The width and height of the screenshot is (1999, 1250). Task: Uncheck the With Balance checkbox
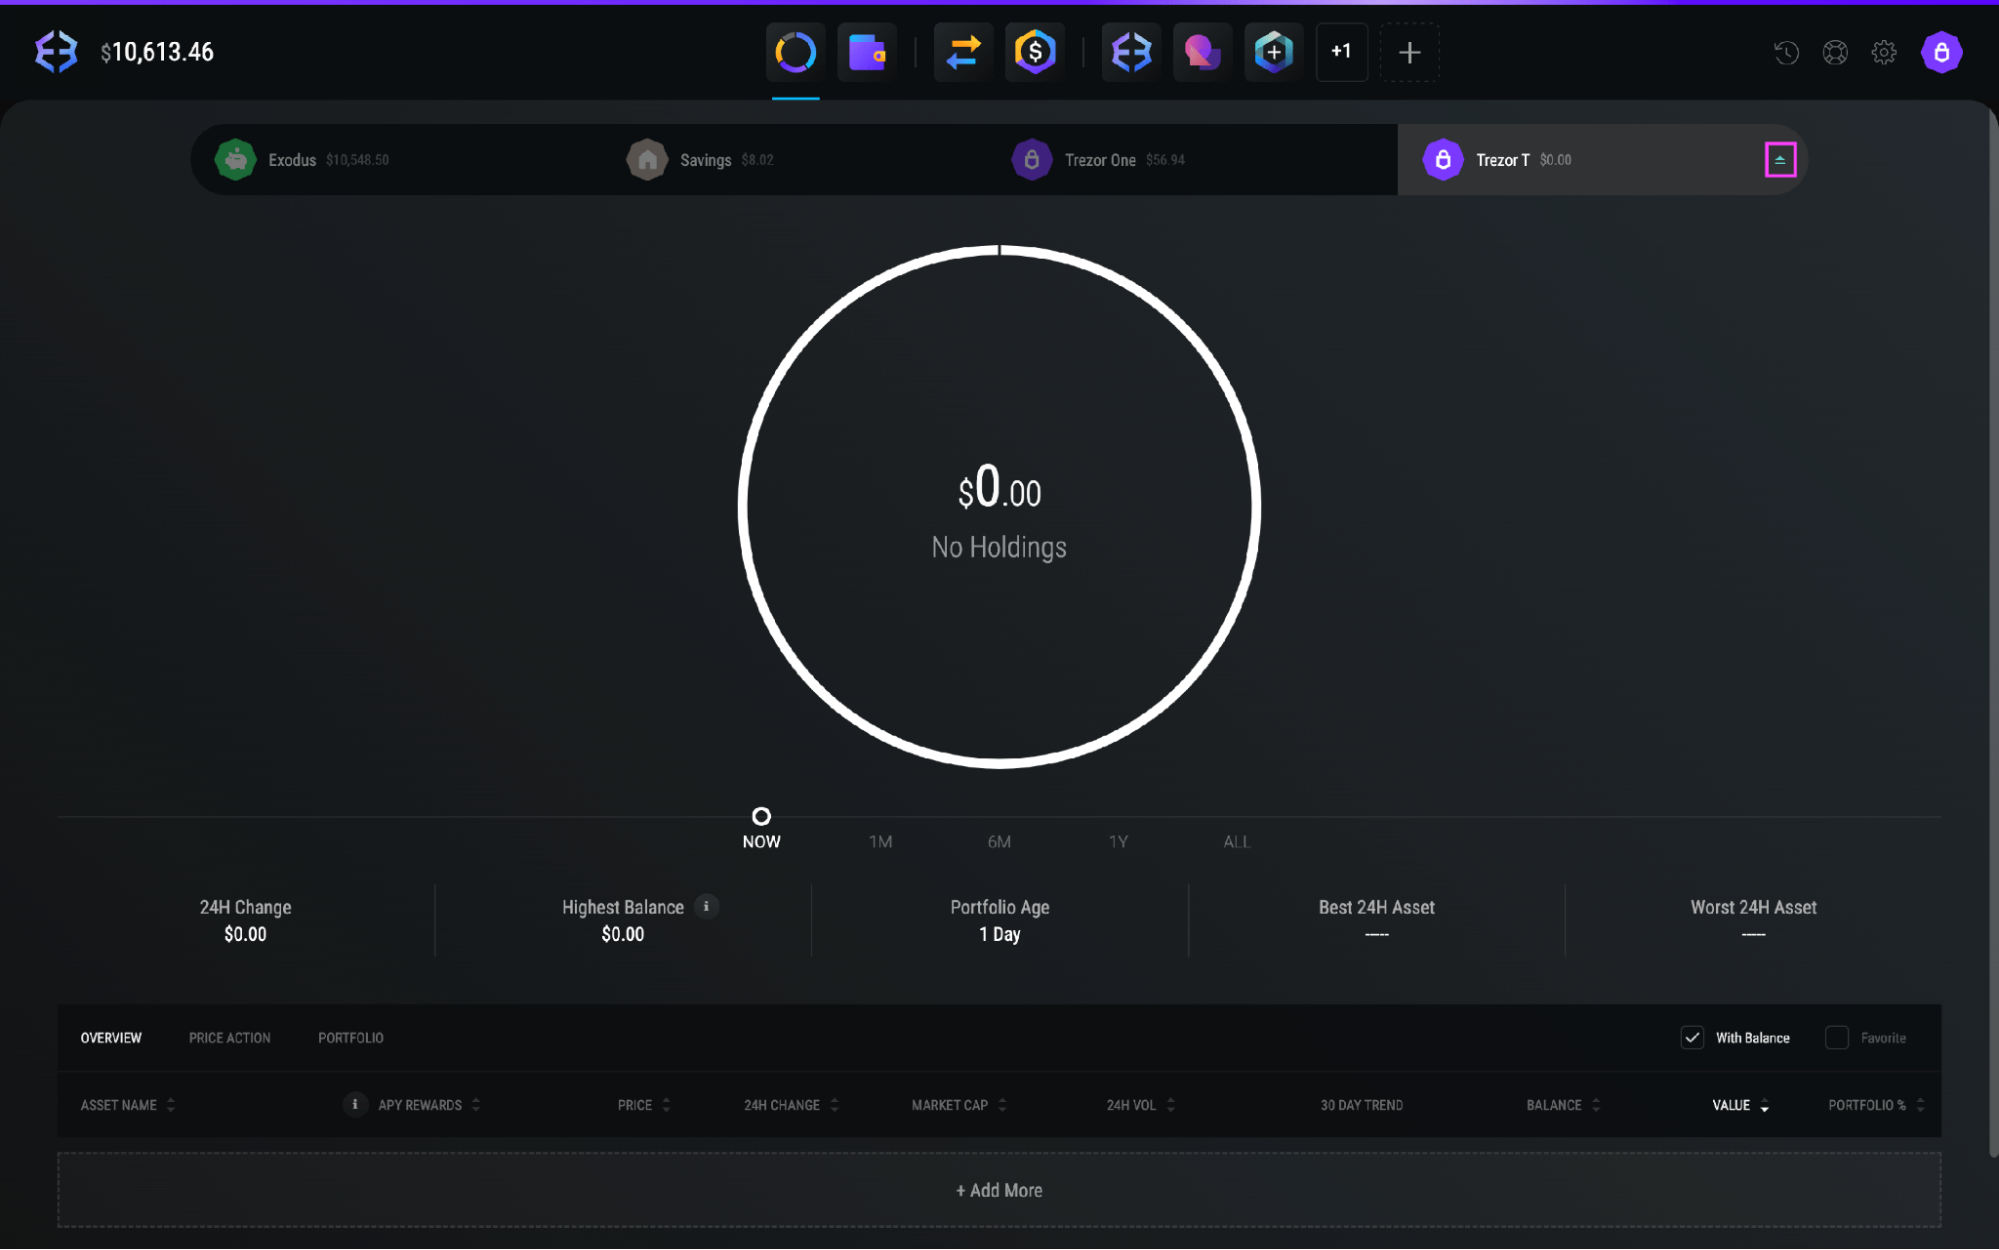pyautogui.click(x=1692, y=1038)
